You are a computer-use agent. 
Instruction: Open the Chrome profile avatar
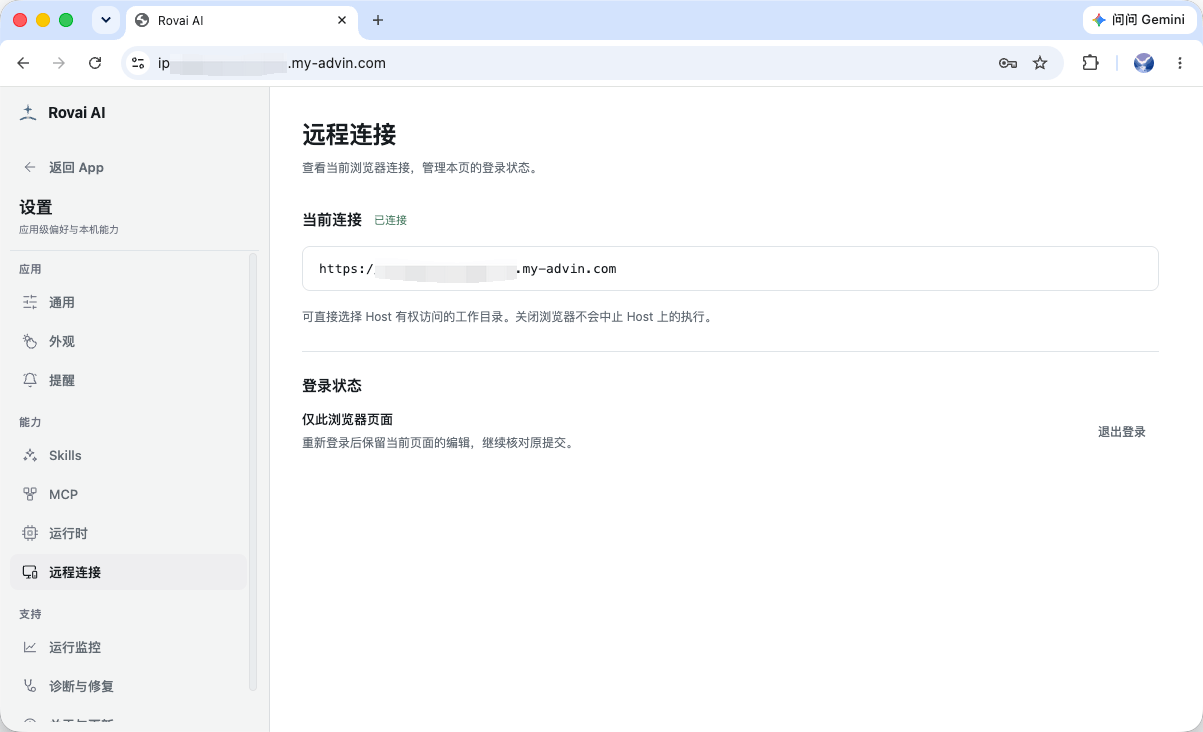pos(1144,63)
